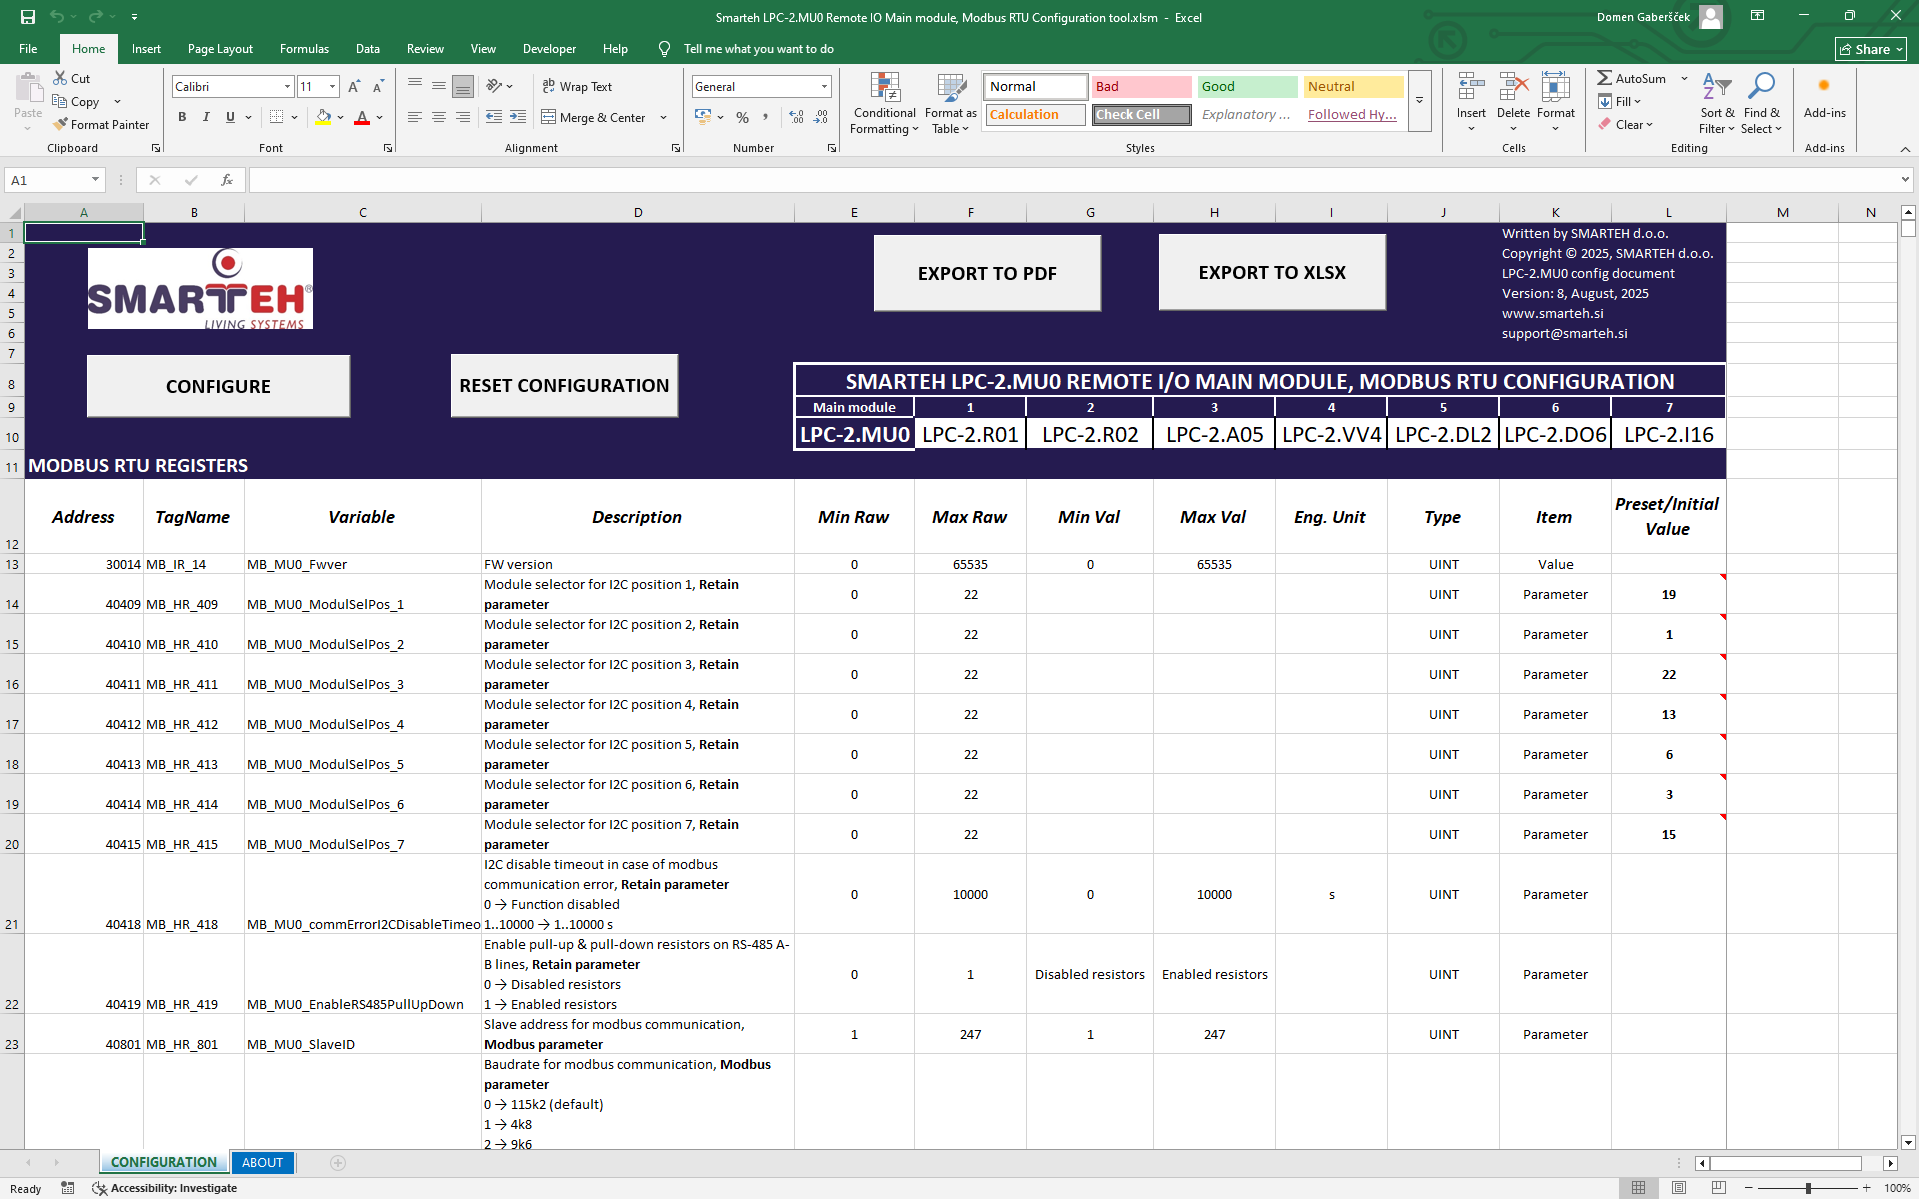Switch to the ABOUT sheet tab
Screen dimensions: 1919x1200
[262, 1162]
